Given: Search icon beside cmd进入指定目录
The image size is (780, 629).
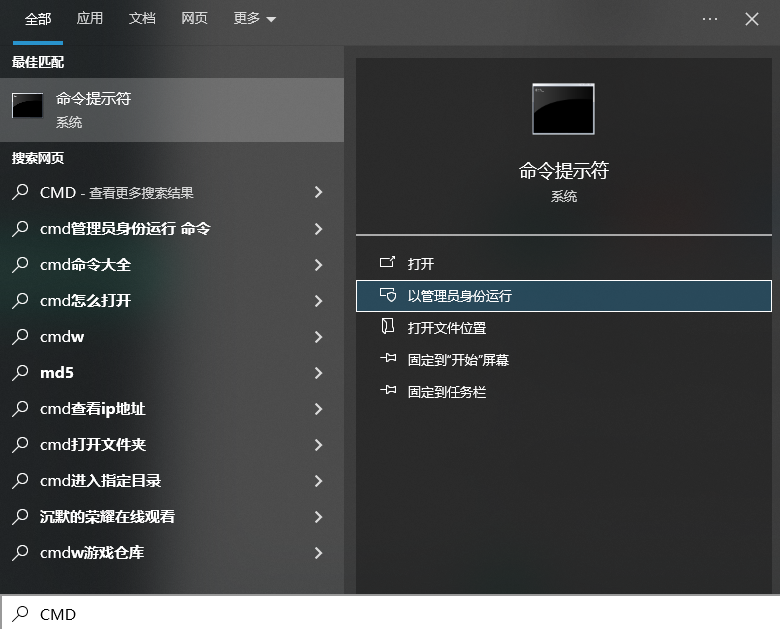Looking at the screenshot, I should point(20,480).
